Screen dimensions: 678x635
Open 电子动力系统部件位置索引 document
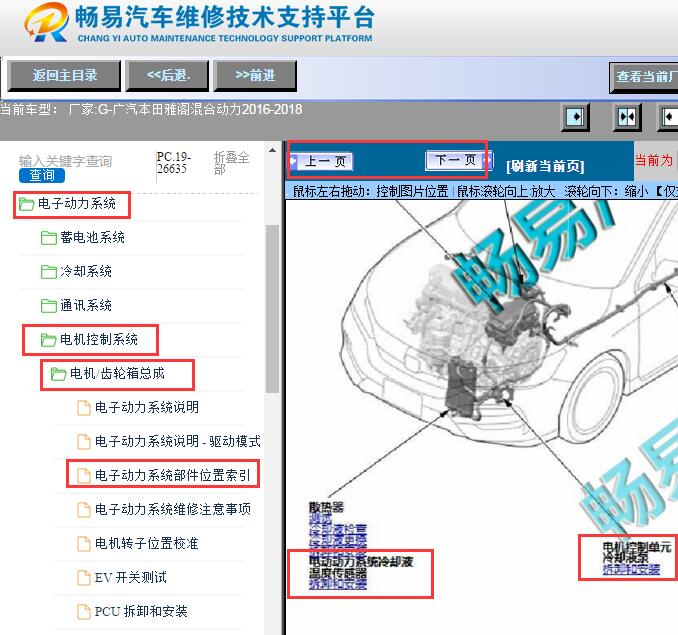click(173, 475)
